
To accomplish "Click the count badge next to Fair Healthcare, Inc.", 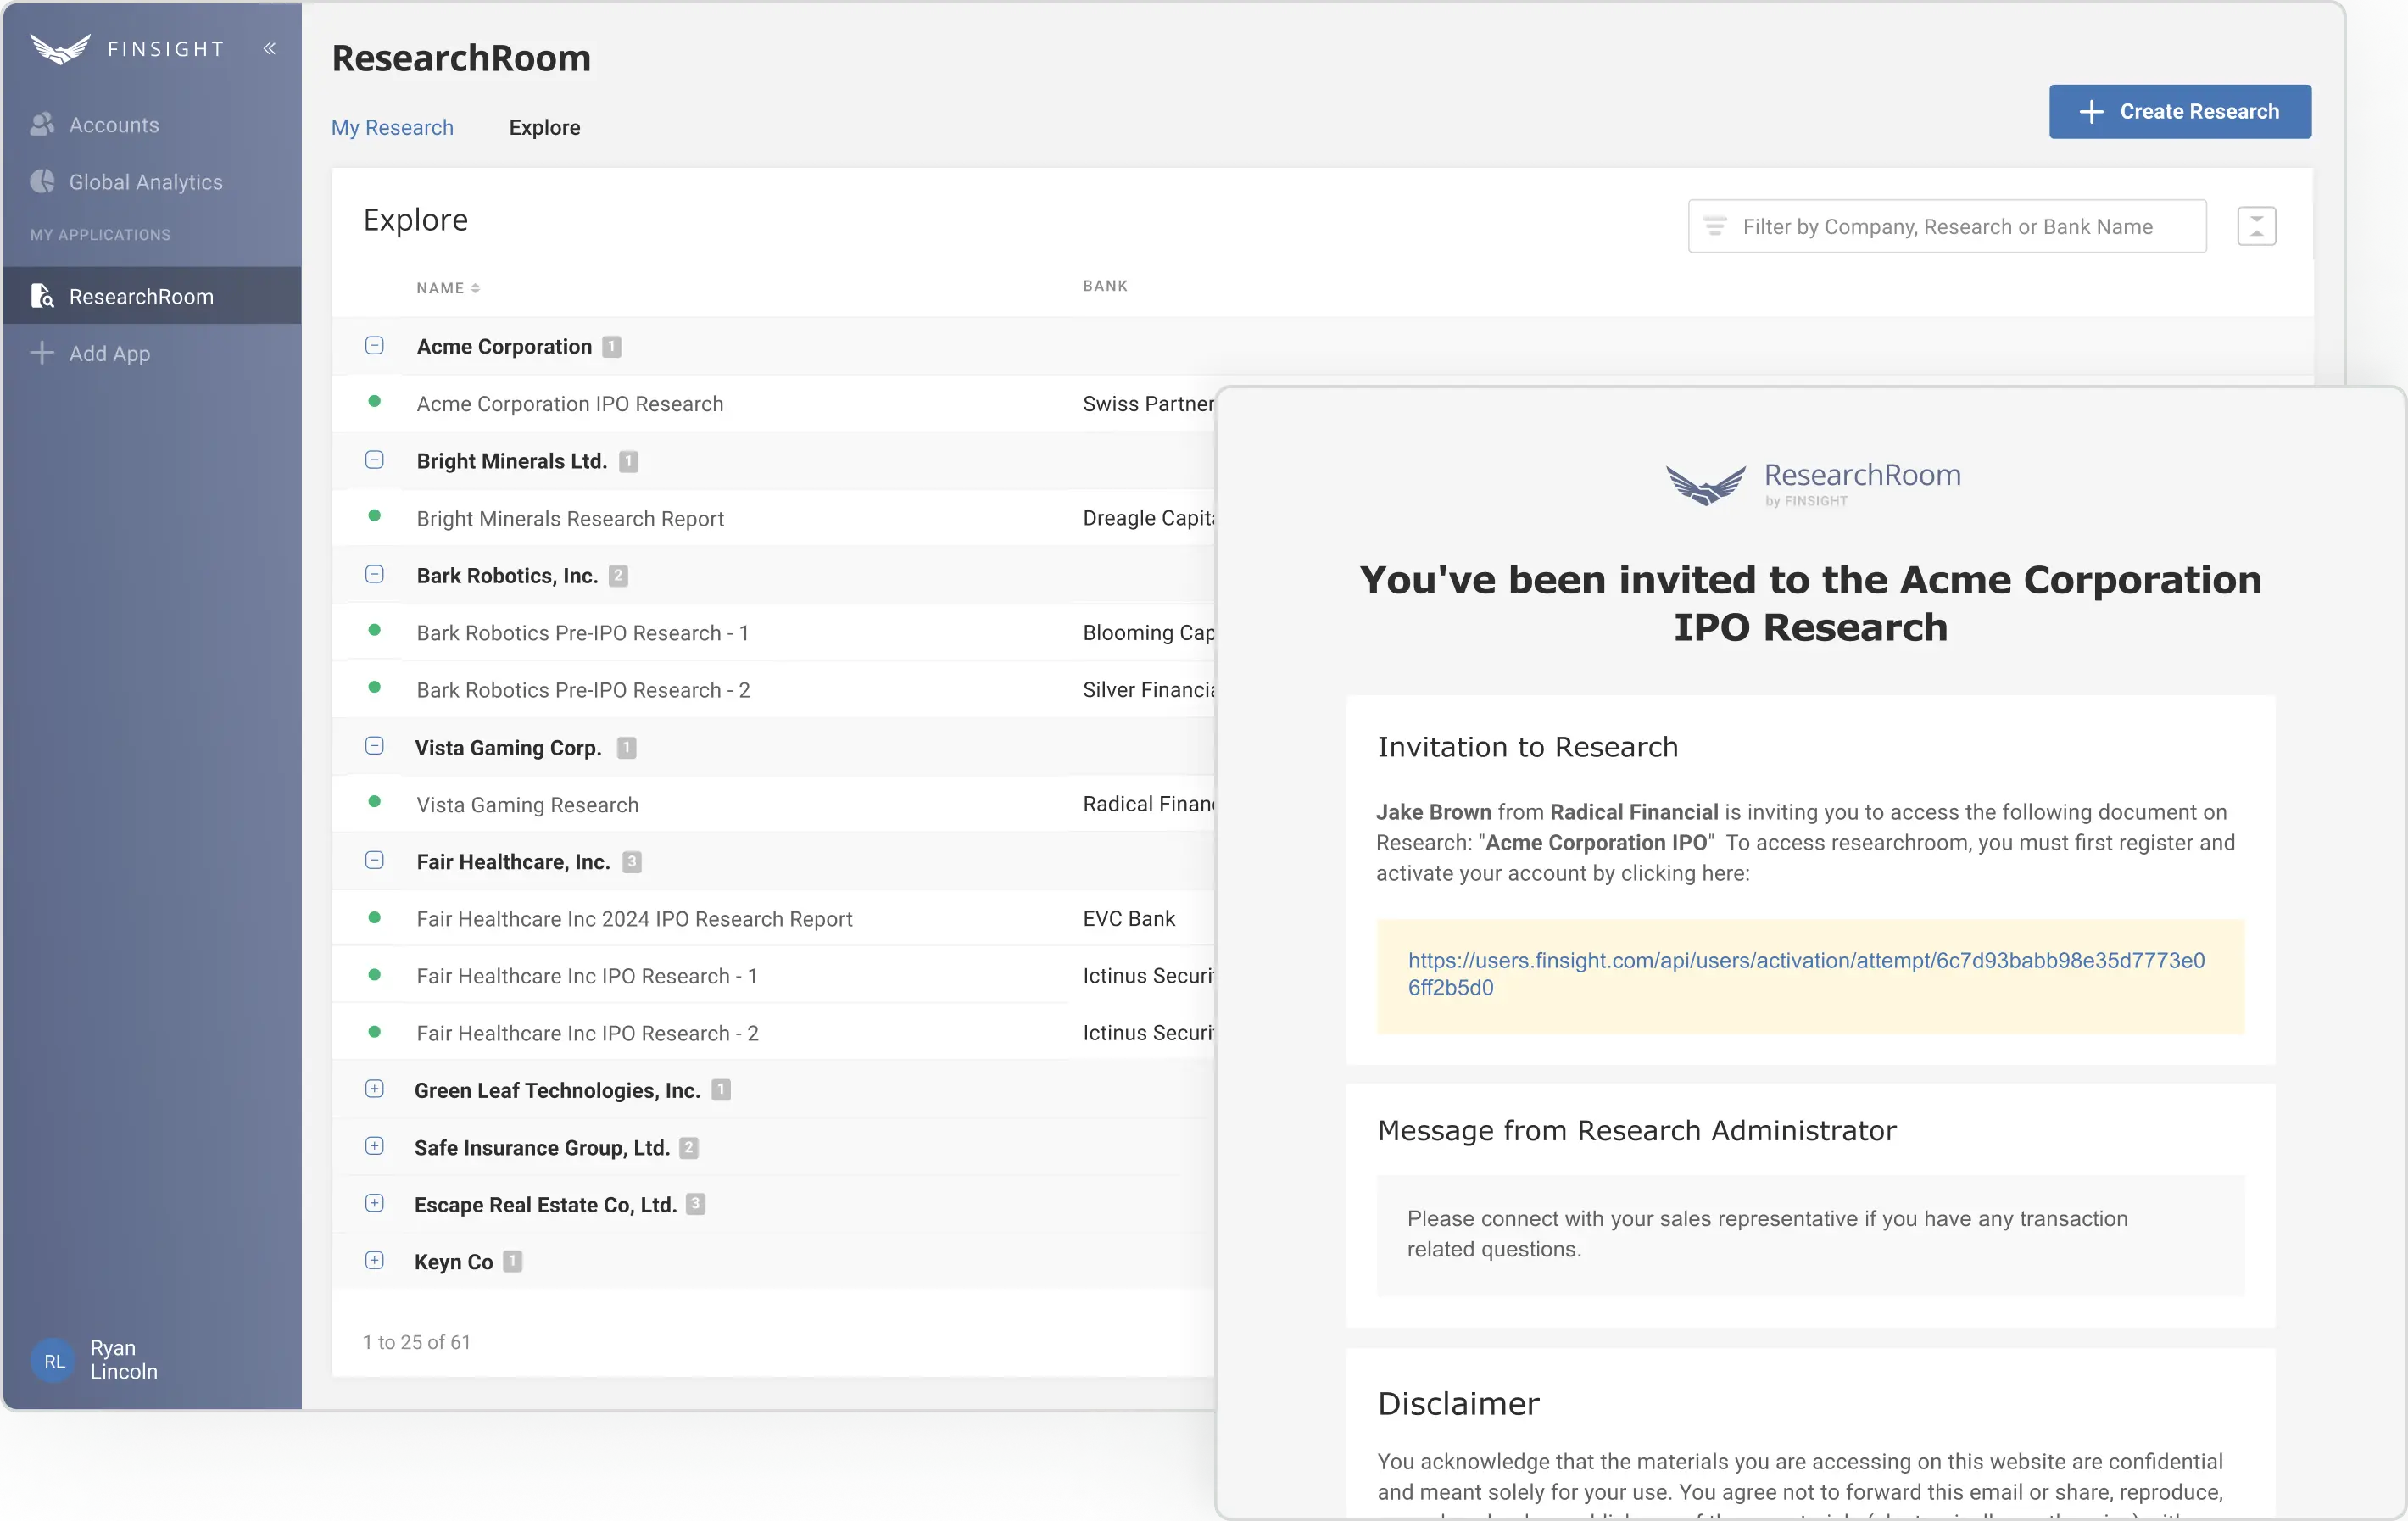I will click(x=631, y=862).
